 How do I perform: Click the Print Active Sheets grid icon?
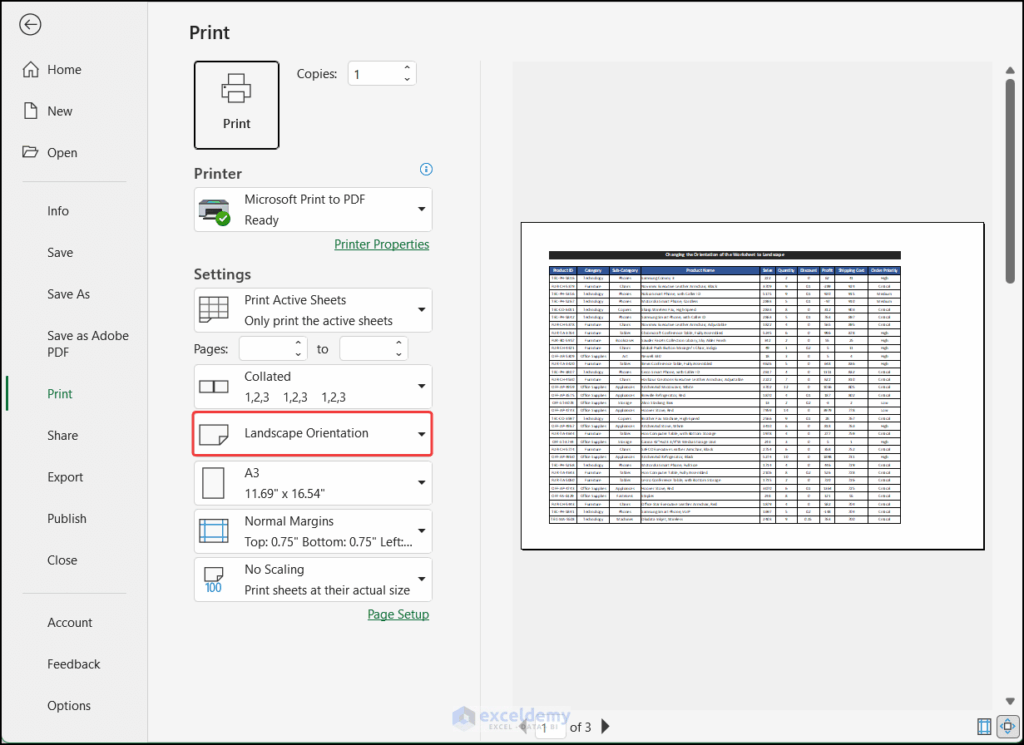point(214,309)
